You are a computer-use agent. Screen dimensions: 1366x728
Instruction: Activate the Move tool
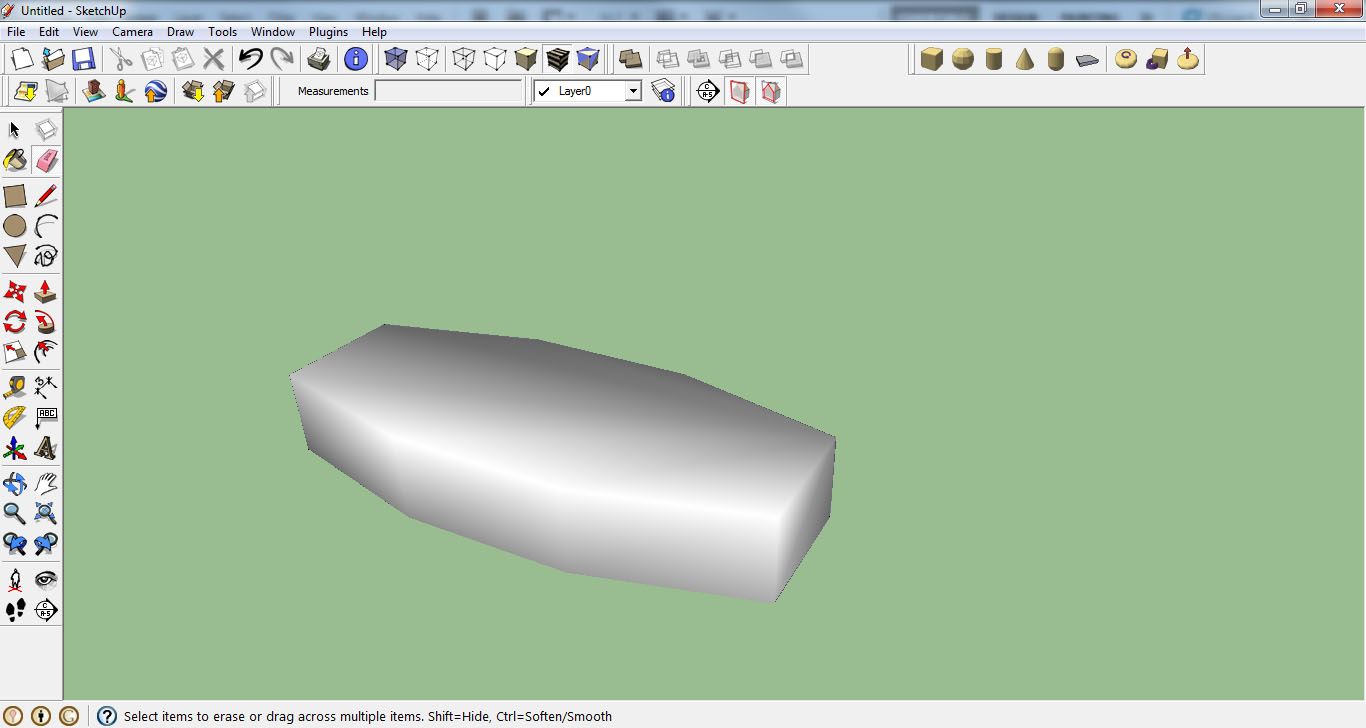(15, 292)
